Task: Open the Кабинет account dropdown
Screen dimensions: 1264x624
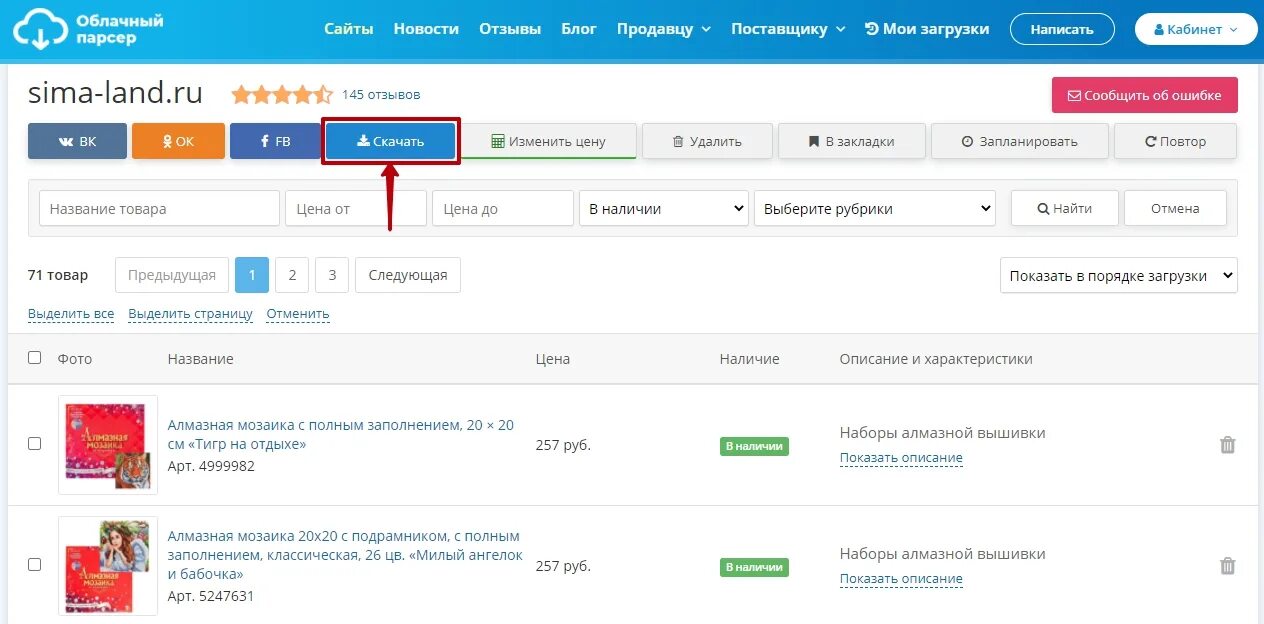Action: coord(1195,29)
